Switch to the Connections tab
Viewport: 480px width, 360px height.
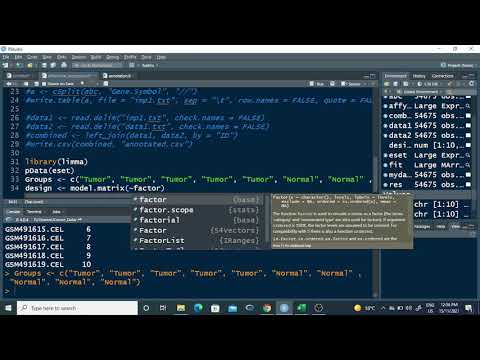[442, 76]
